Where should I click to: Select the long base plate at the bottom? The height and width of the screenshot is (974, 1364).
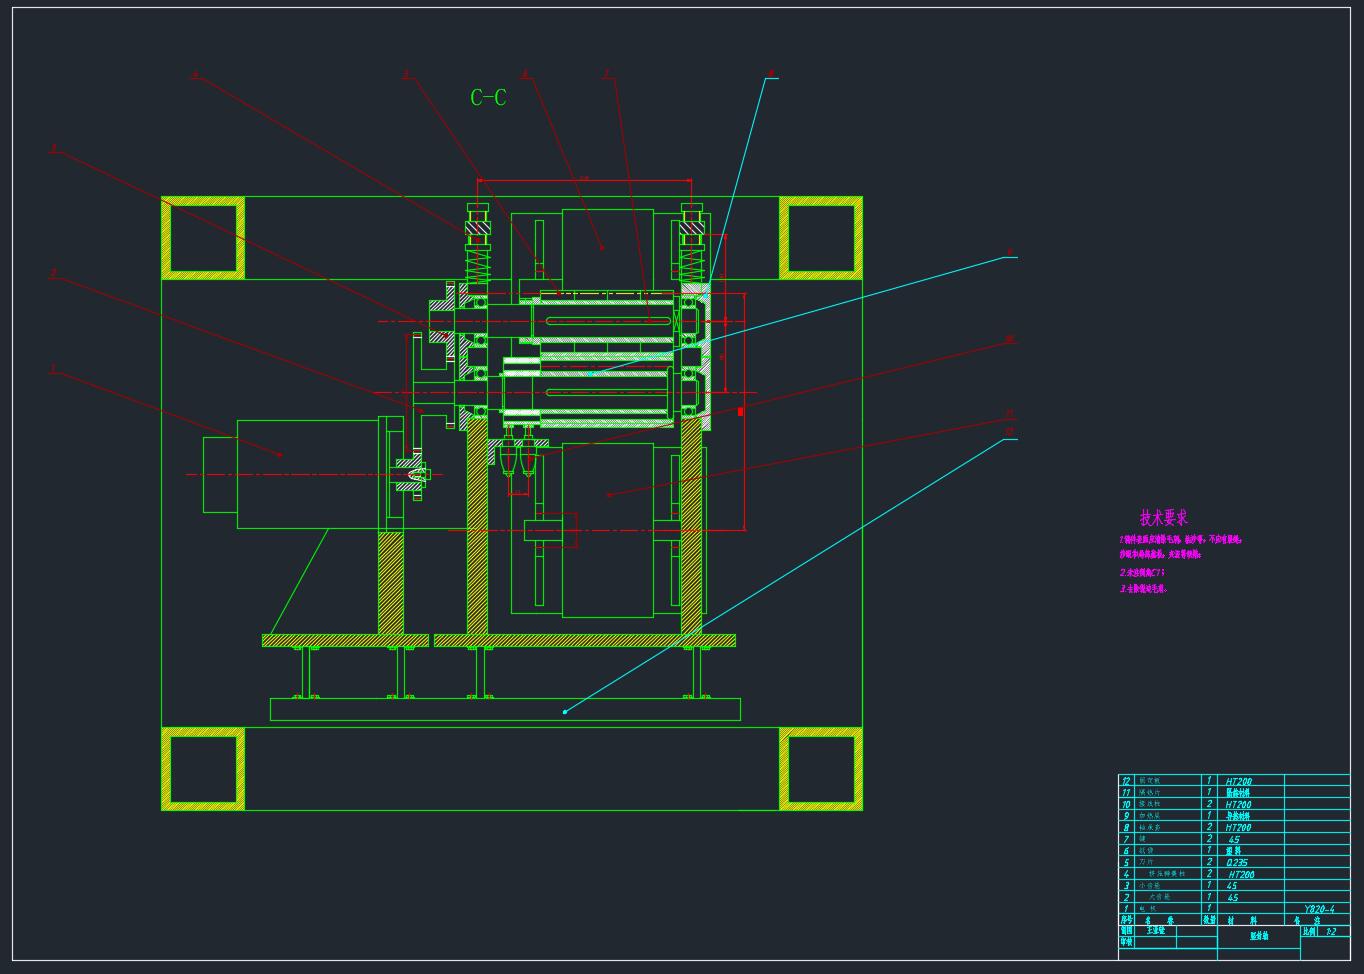tap(505, 710)
